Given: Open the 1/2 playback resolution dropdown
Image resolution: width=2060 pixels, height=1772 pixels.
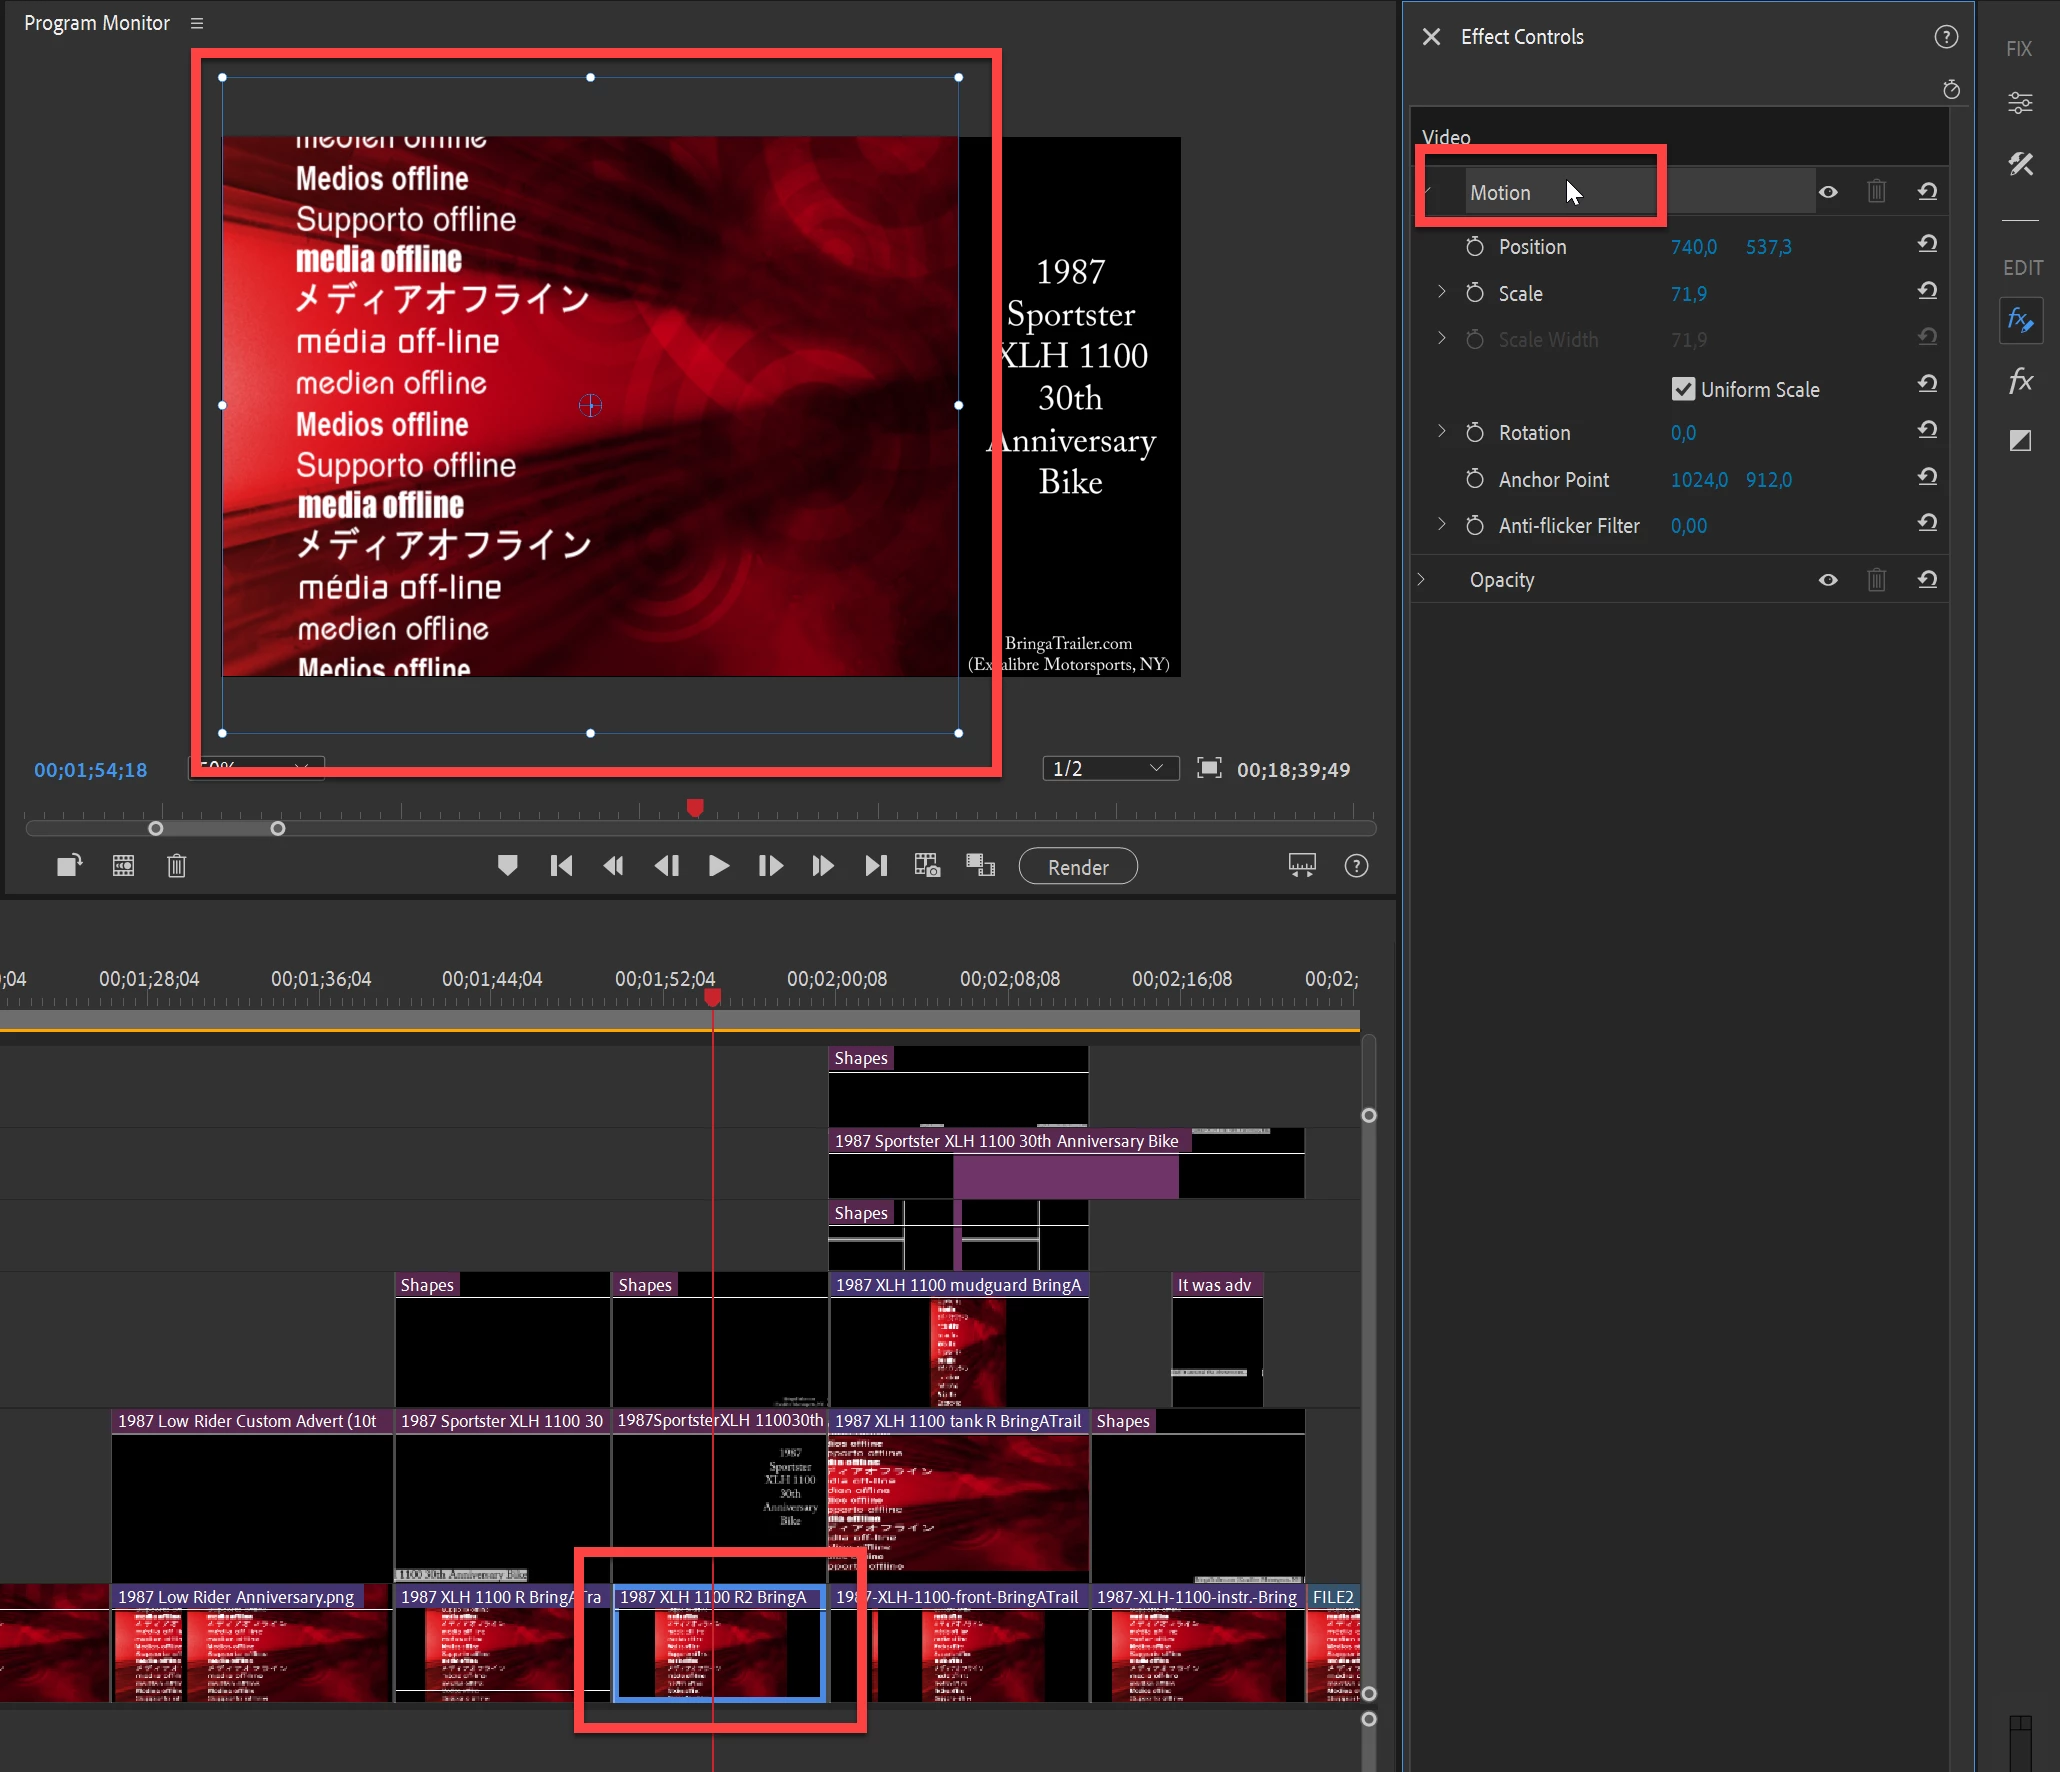Looking at the screenshot, I should (1109, 769).
